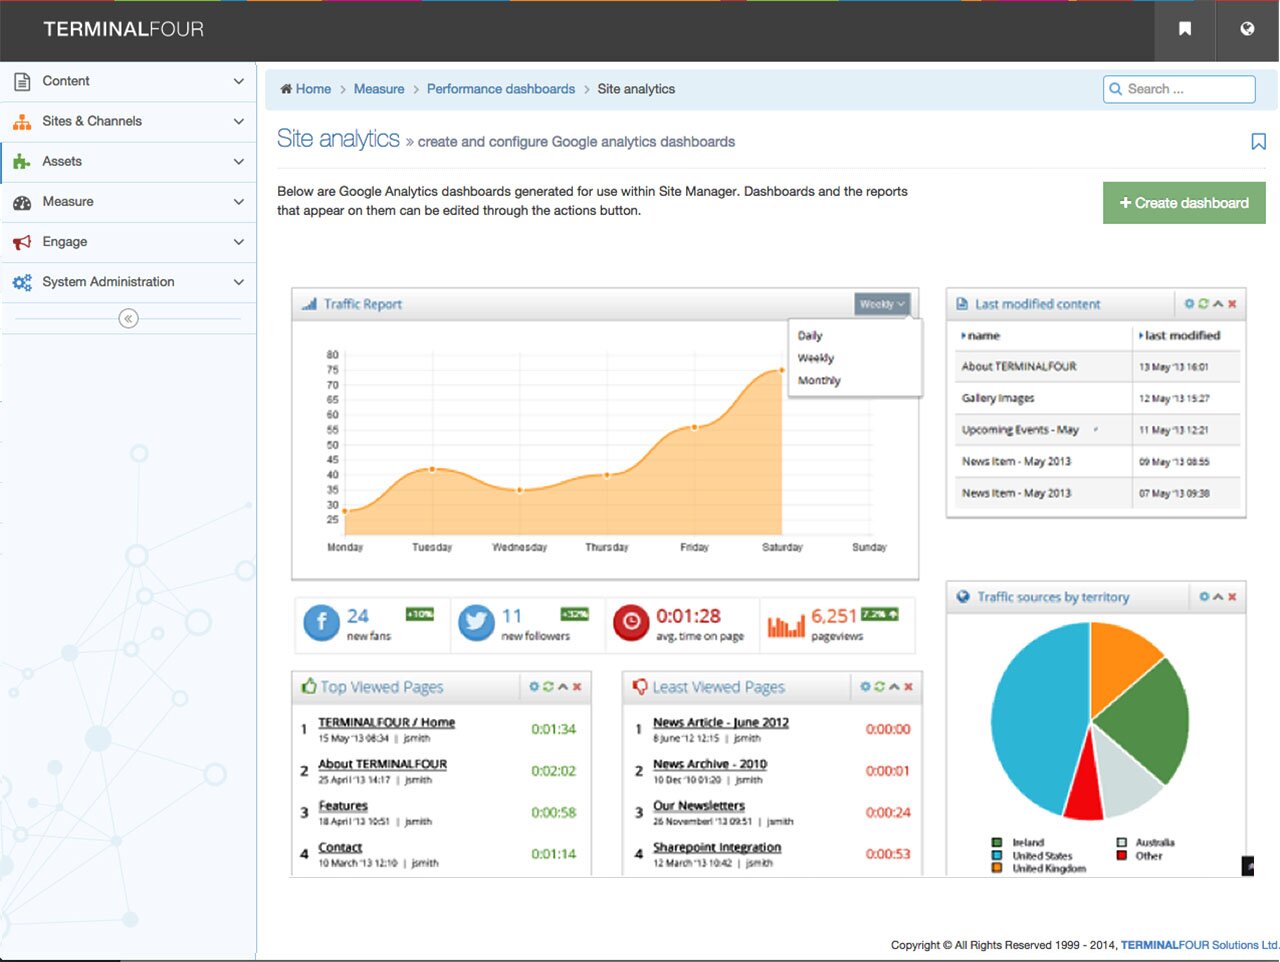Click the thumbs-down Least Viewed Pages icon
The image size is (1280, 962).
pyautogui.click(x=640, y=686)
